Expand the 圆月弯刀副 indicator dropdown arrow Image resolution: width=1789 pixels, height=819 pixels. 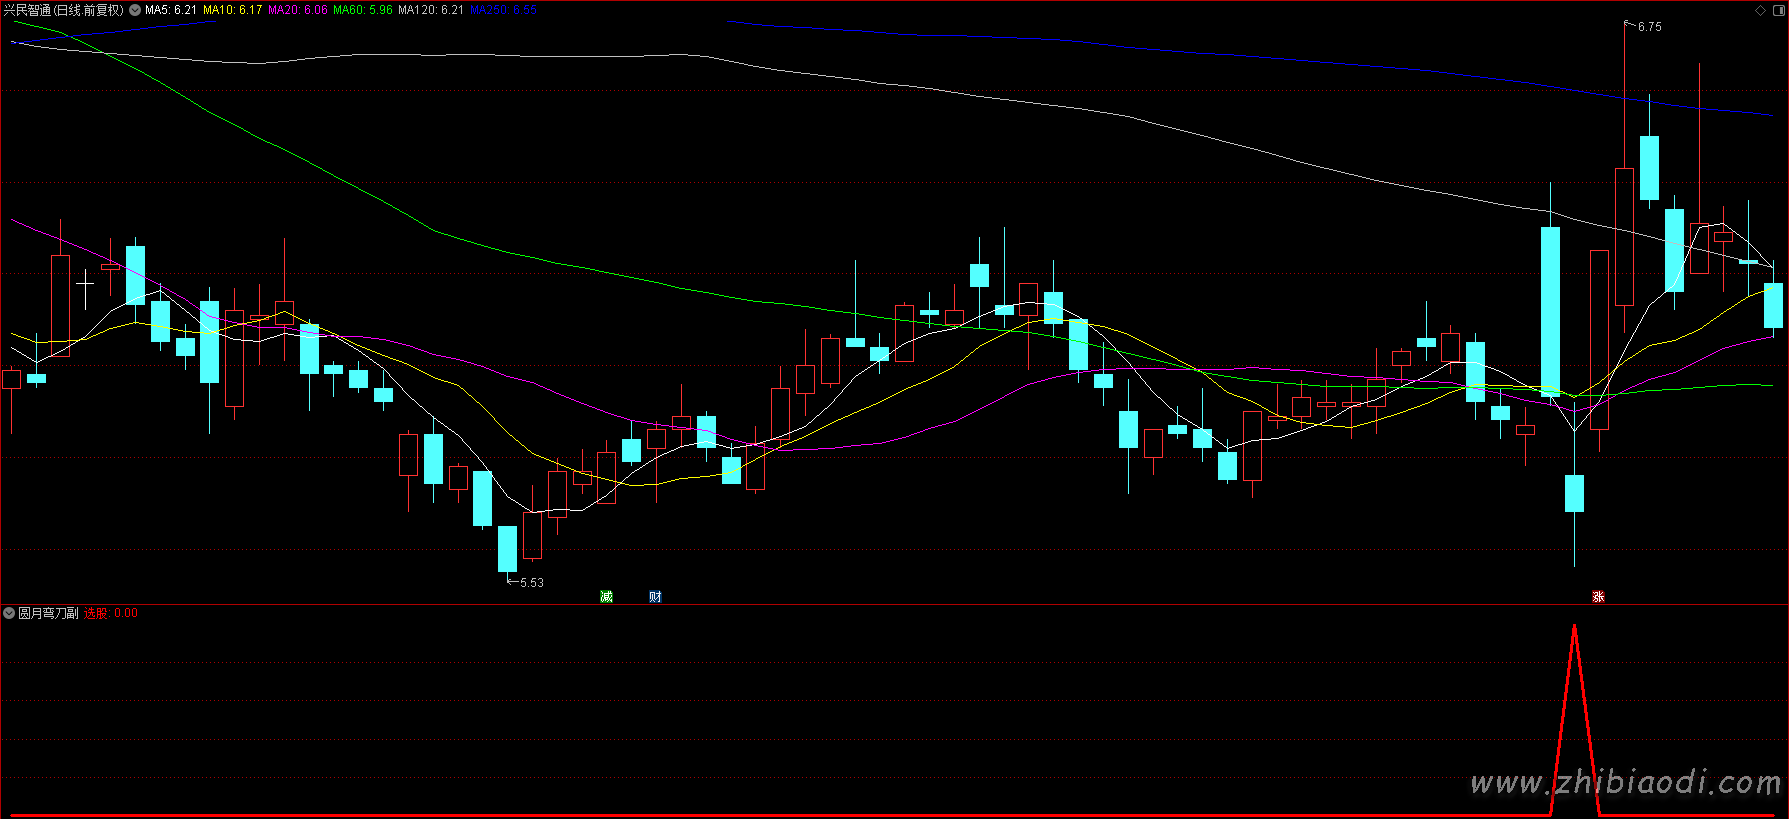tap(9, 613)
